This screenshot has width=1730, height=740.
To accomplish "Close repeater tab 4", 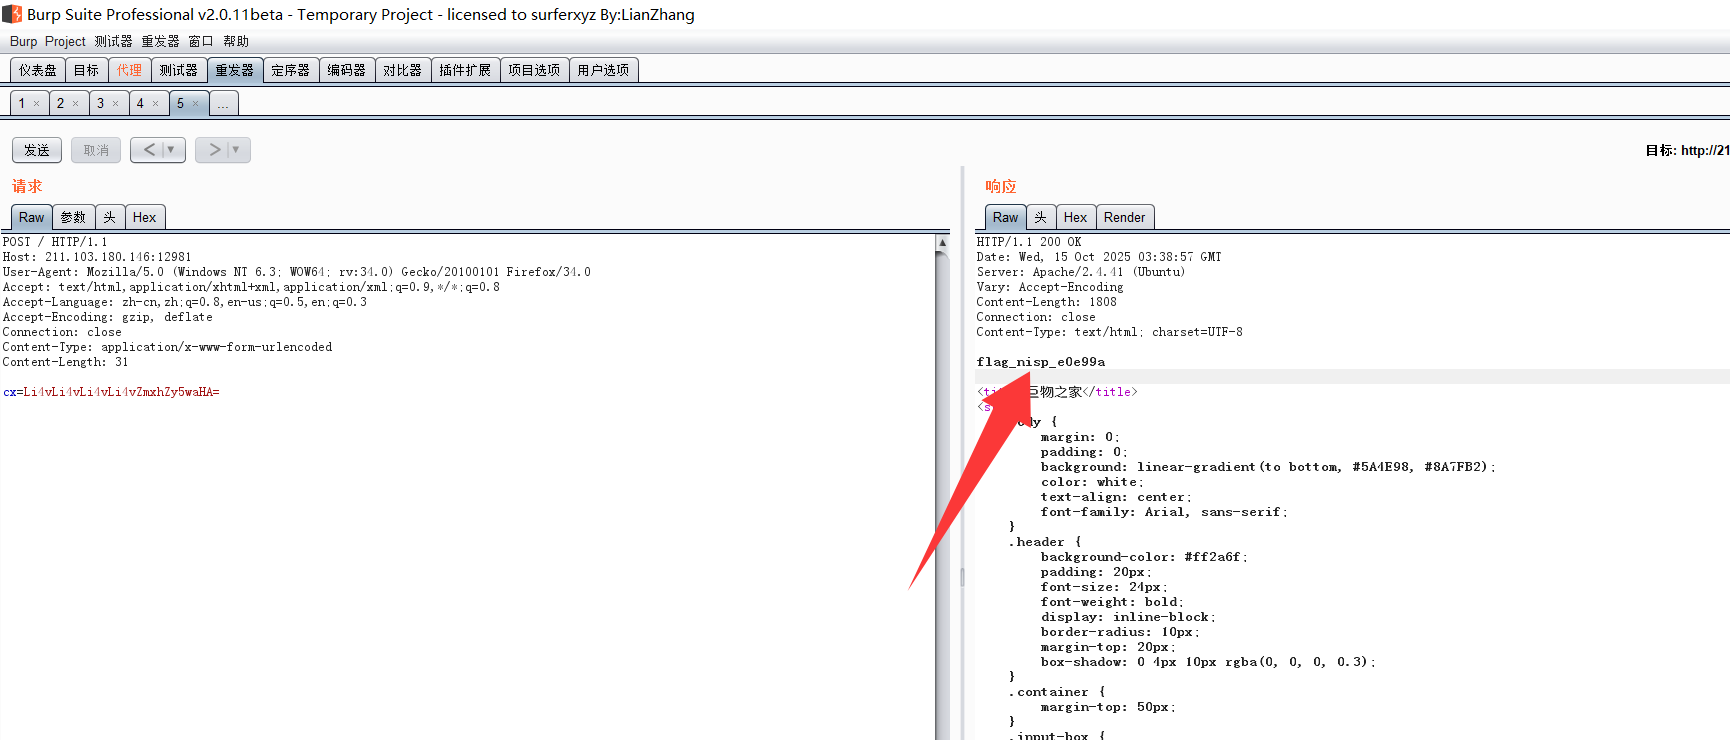I will pyautogui.click(x=155, y=104).
